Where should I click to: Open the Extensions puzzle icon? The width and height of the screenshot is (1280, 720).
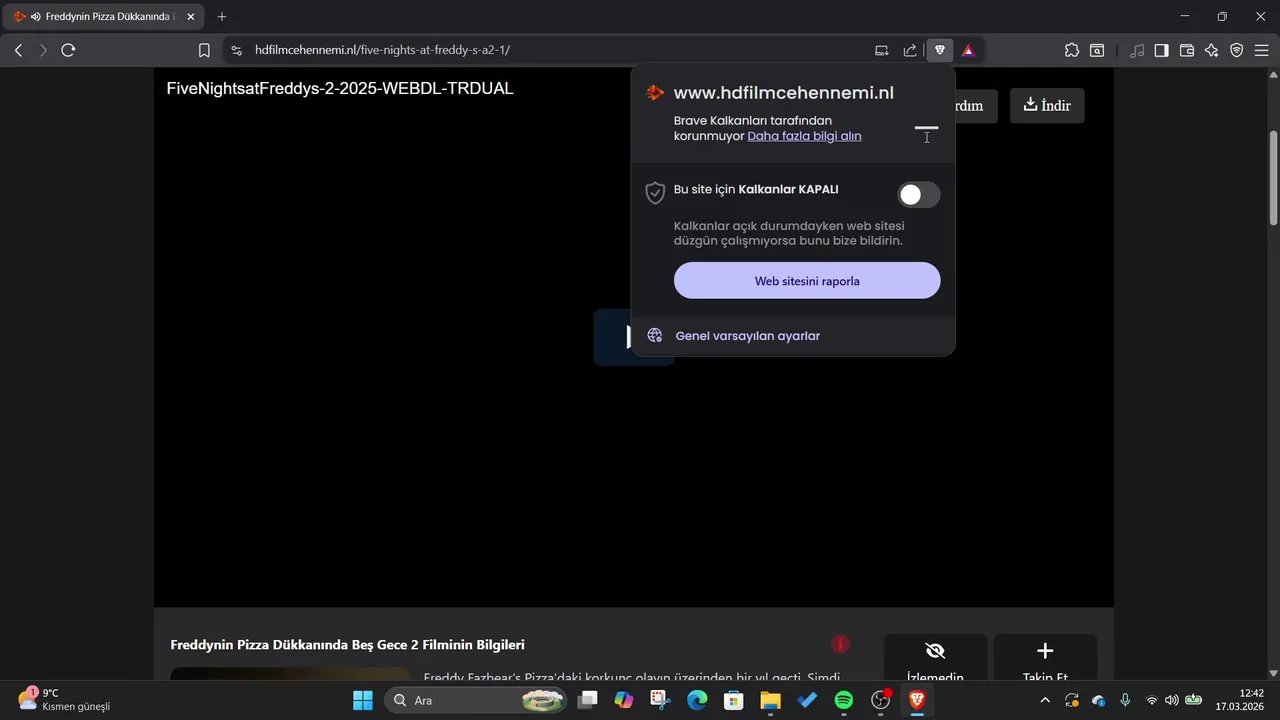[1072, 50]
